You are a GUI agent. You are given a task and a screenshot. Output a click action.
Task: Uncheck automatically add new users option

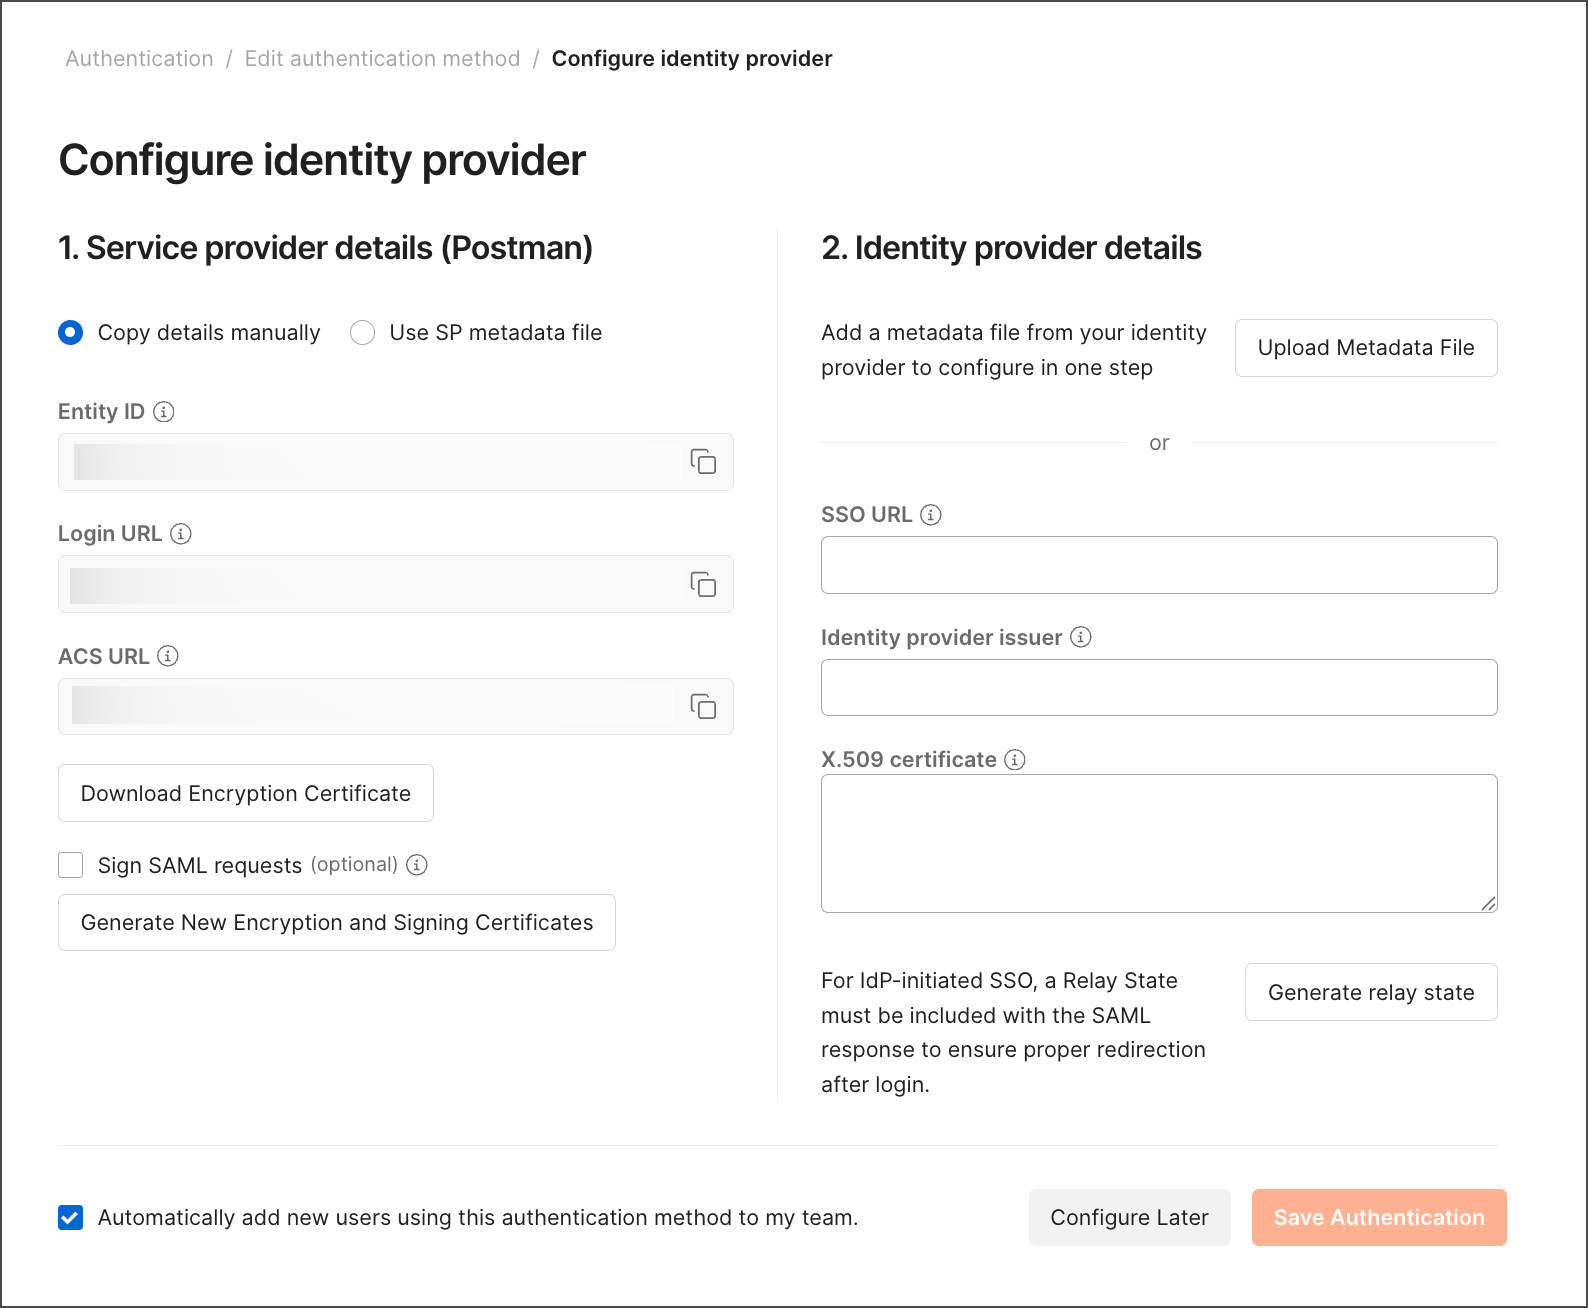pos(70,1218)
